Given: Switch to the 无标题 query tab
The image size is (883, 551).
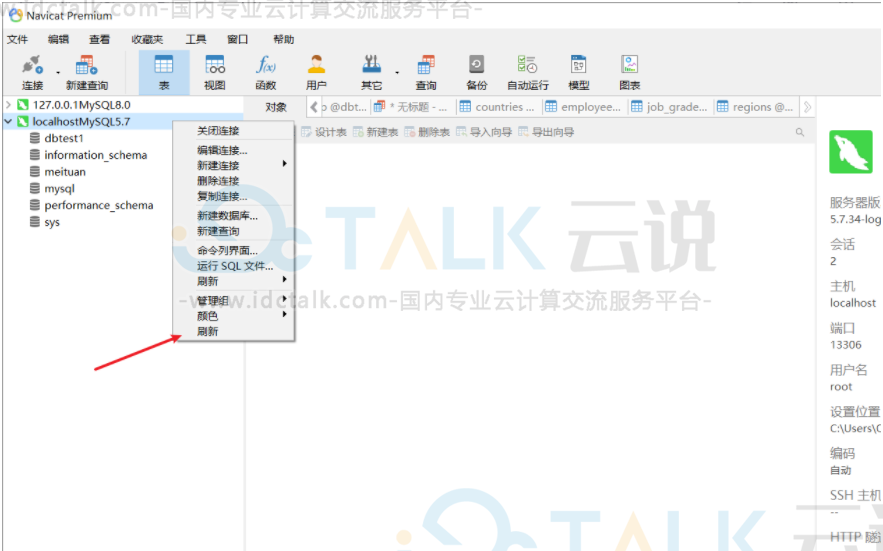Looking at the screenshot, I should pos(411,107).
